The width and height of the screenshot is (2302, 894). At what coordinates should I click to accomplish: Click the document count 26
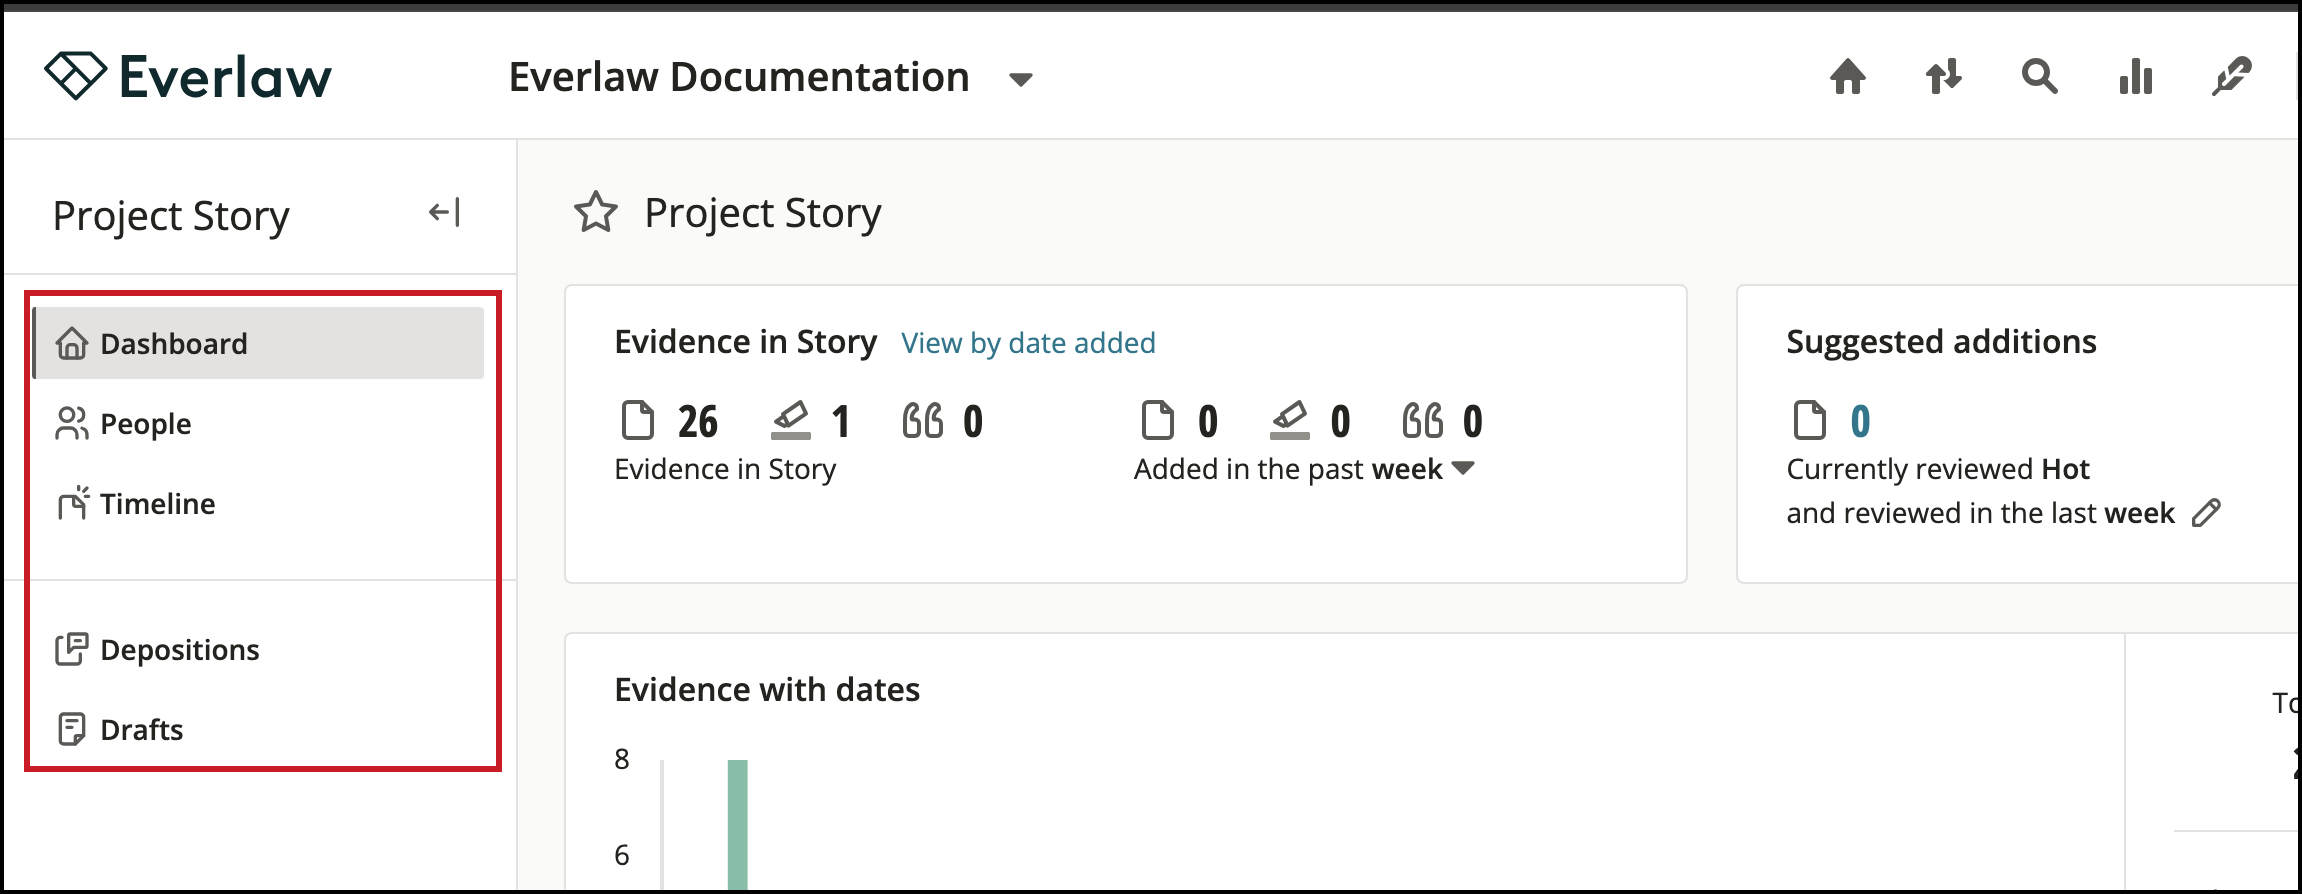pos(698,421)
